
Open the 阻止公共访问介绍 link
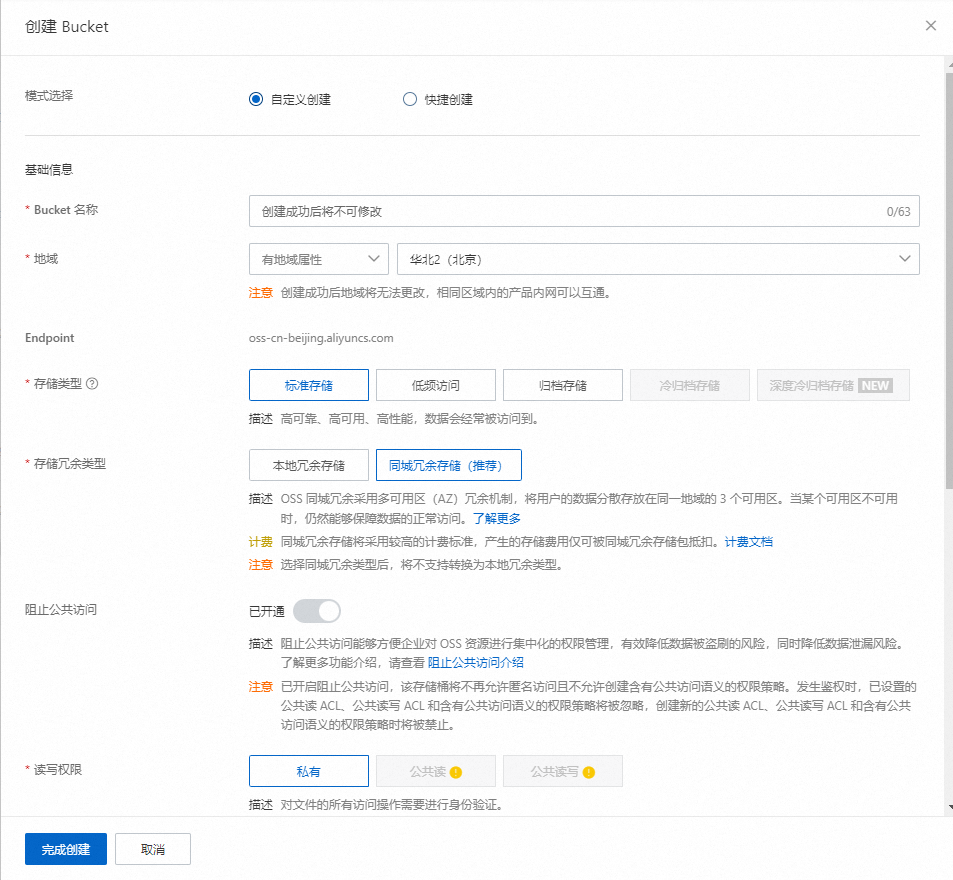pos(475,662)
